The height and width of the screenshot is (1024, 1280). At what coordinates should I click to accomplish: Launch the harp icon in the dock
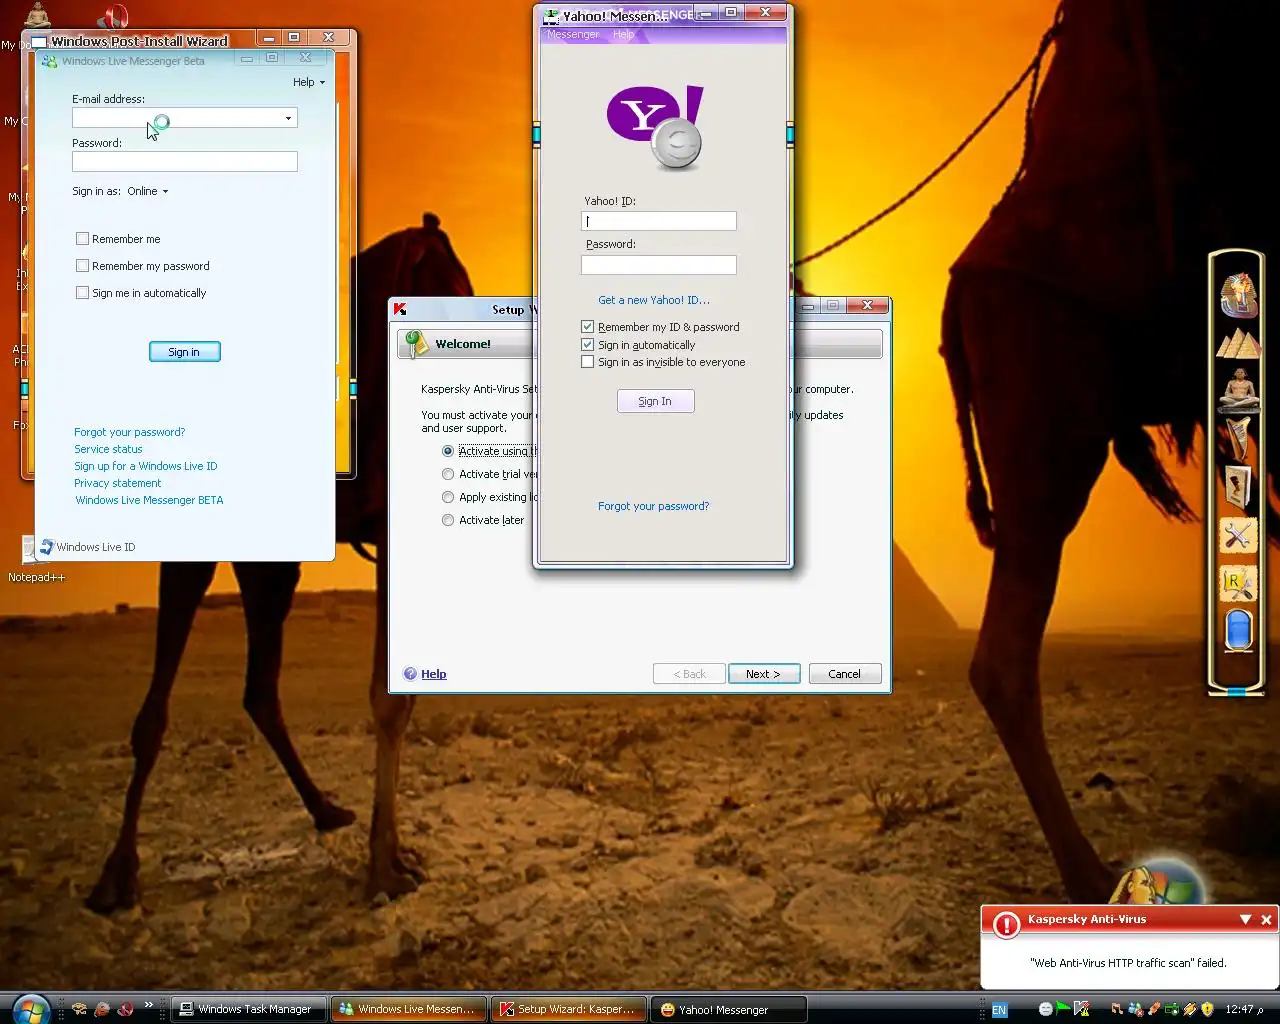pos(1238,438)
